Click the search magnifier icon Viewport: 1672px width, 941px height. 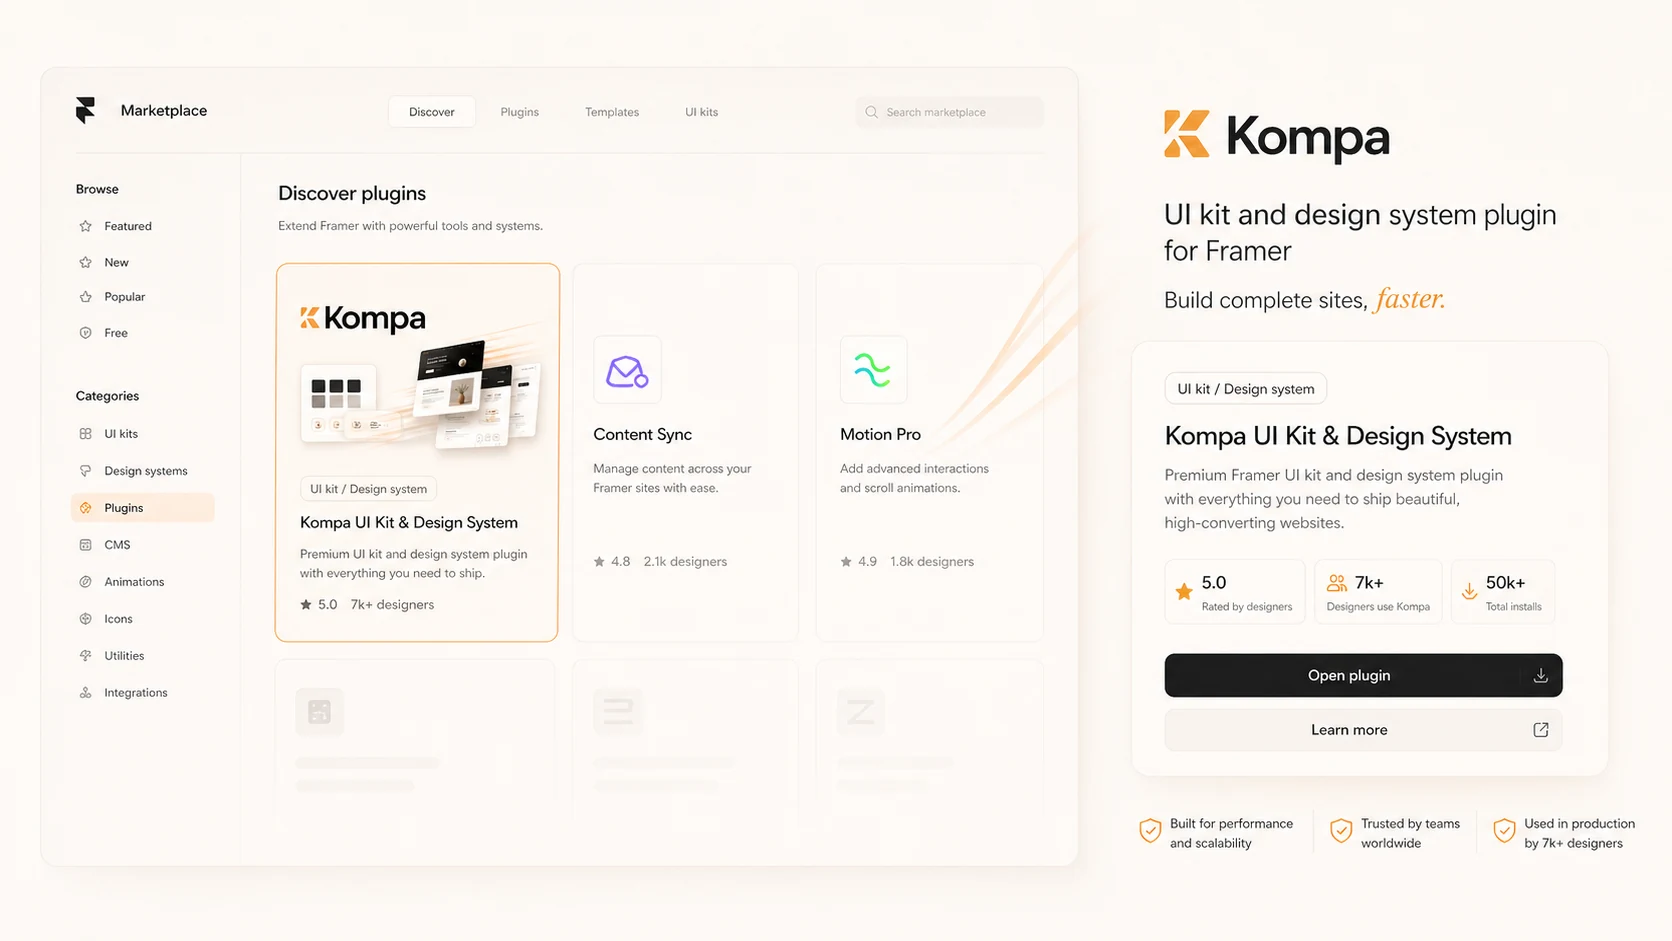pyautogui.click(x=871, y=112)
